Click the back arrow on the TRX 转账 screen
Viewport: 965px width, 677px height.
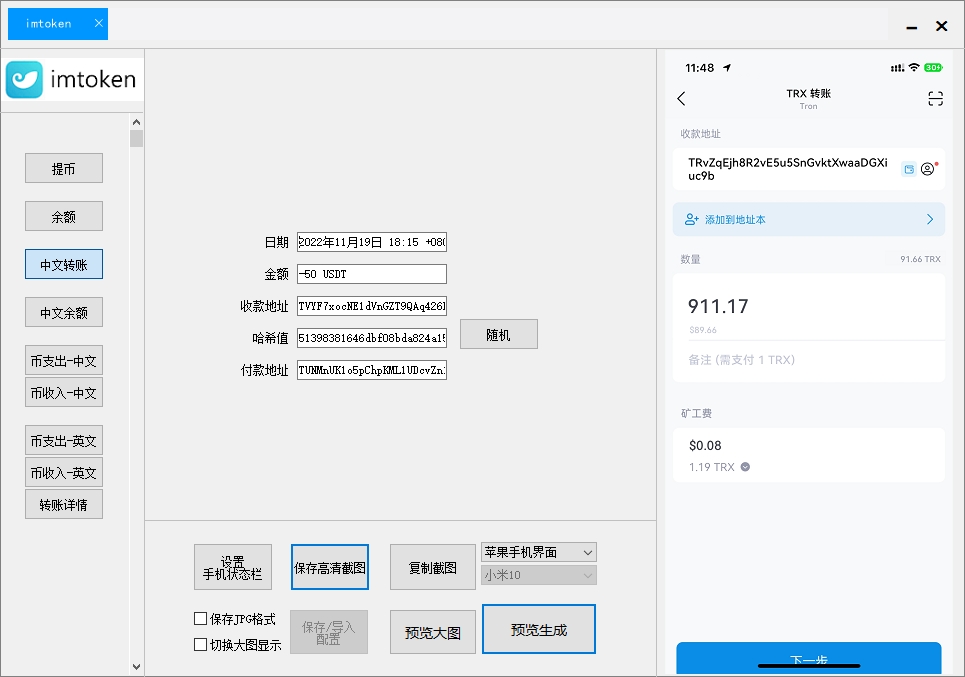coord(682,98)
